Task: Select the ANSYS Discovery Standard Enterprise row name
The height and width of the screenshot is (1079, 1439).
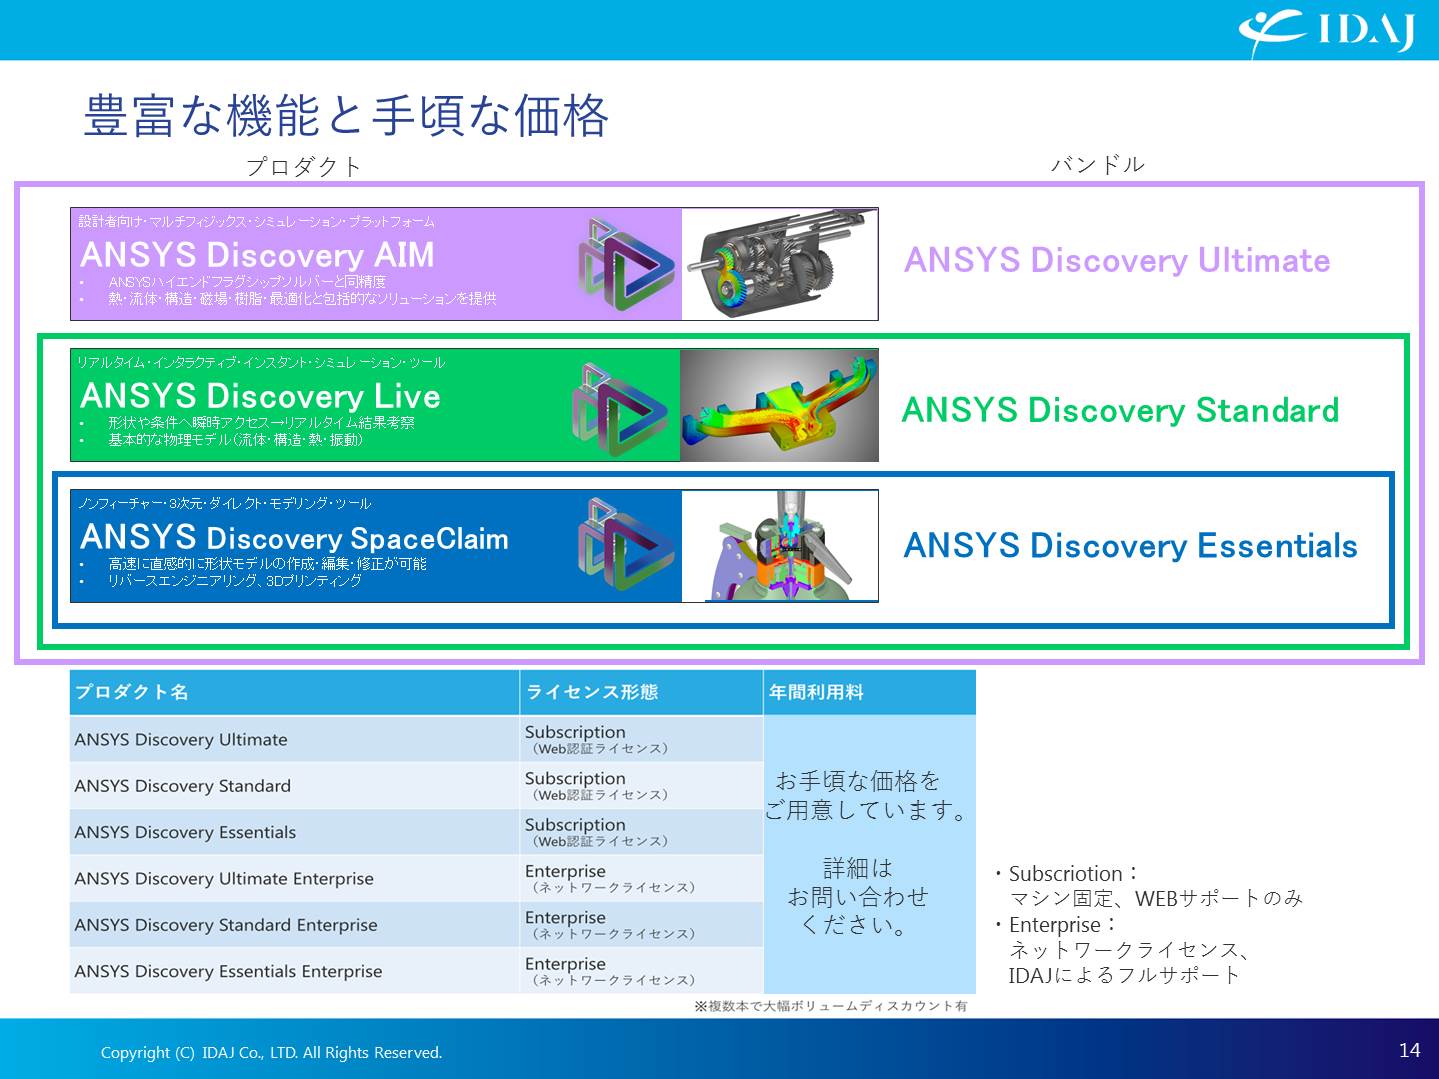Action: [226, 925]
